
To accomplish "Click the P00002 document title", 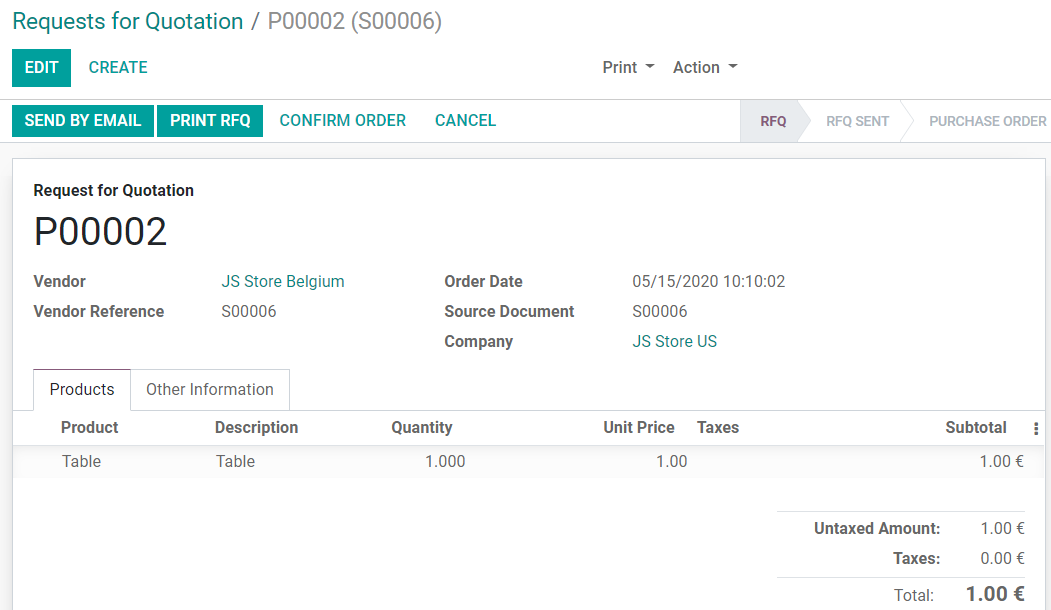I will point(100,231).
